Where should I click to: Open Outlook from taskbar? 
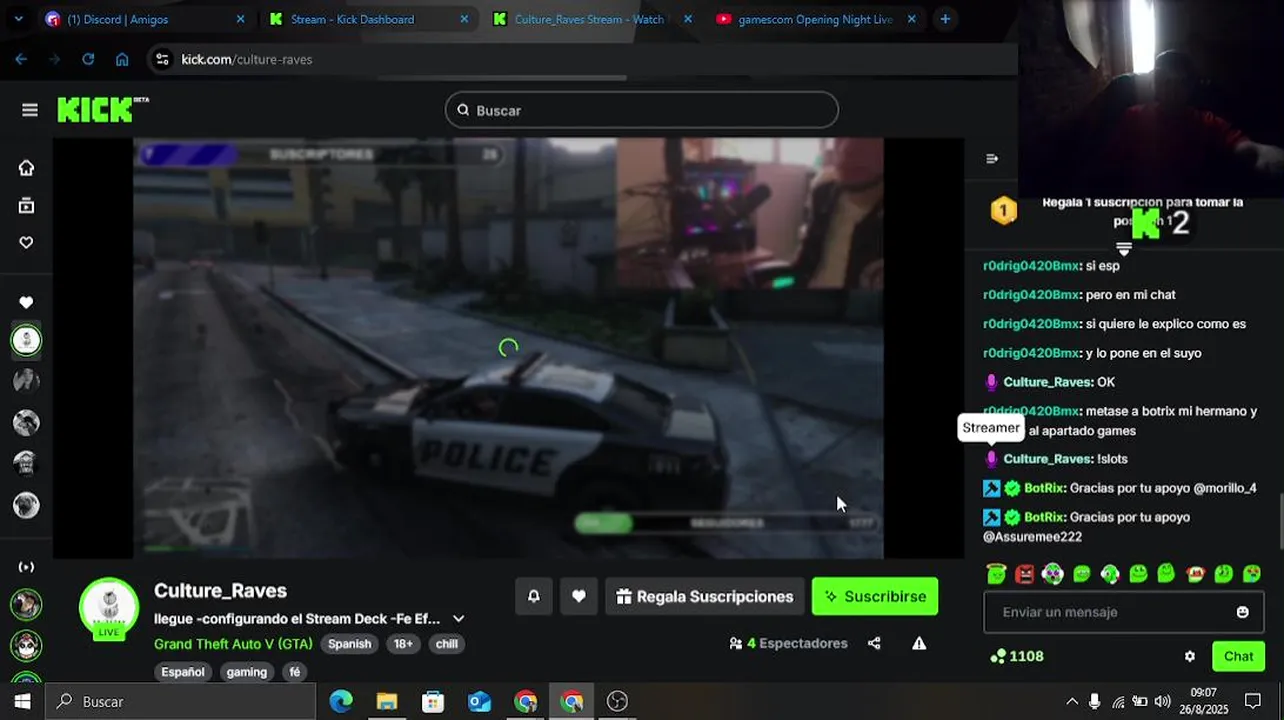pyautogui.click(x=479, y=701)
